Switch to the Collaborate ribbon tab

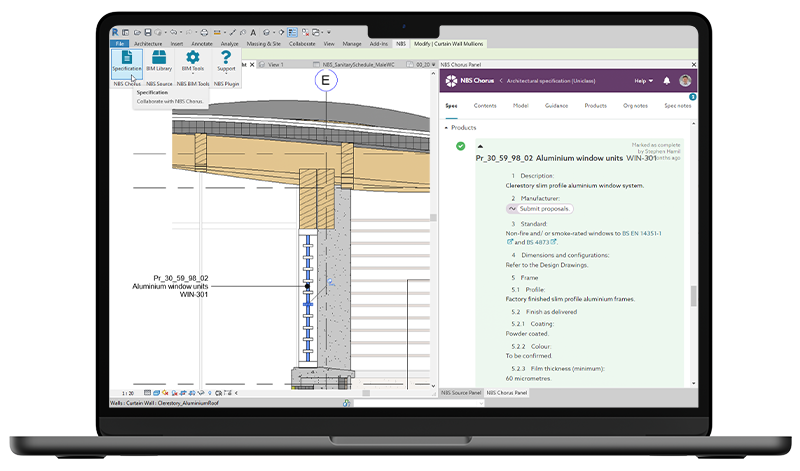(x=302, y=44)
